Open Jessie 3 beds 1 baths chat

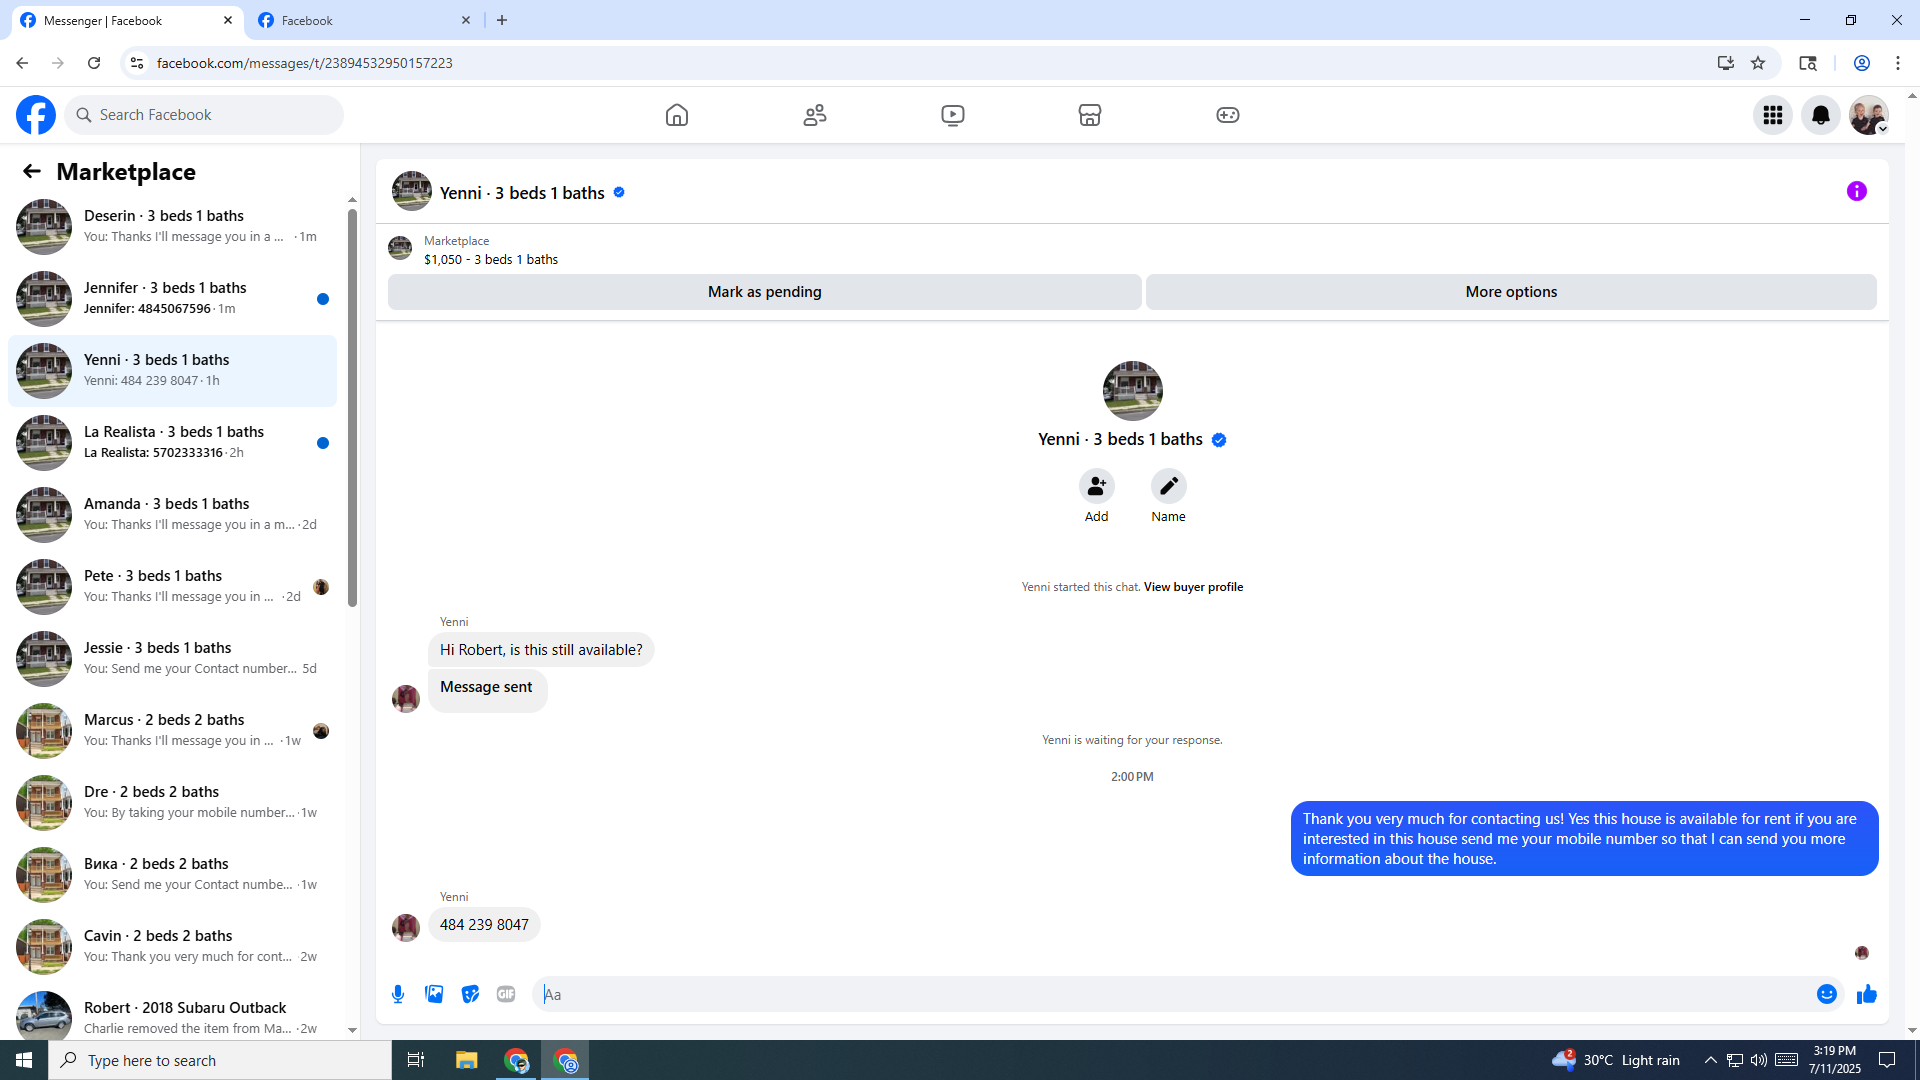[173, 659]
